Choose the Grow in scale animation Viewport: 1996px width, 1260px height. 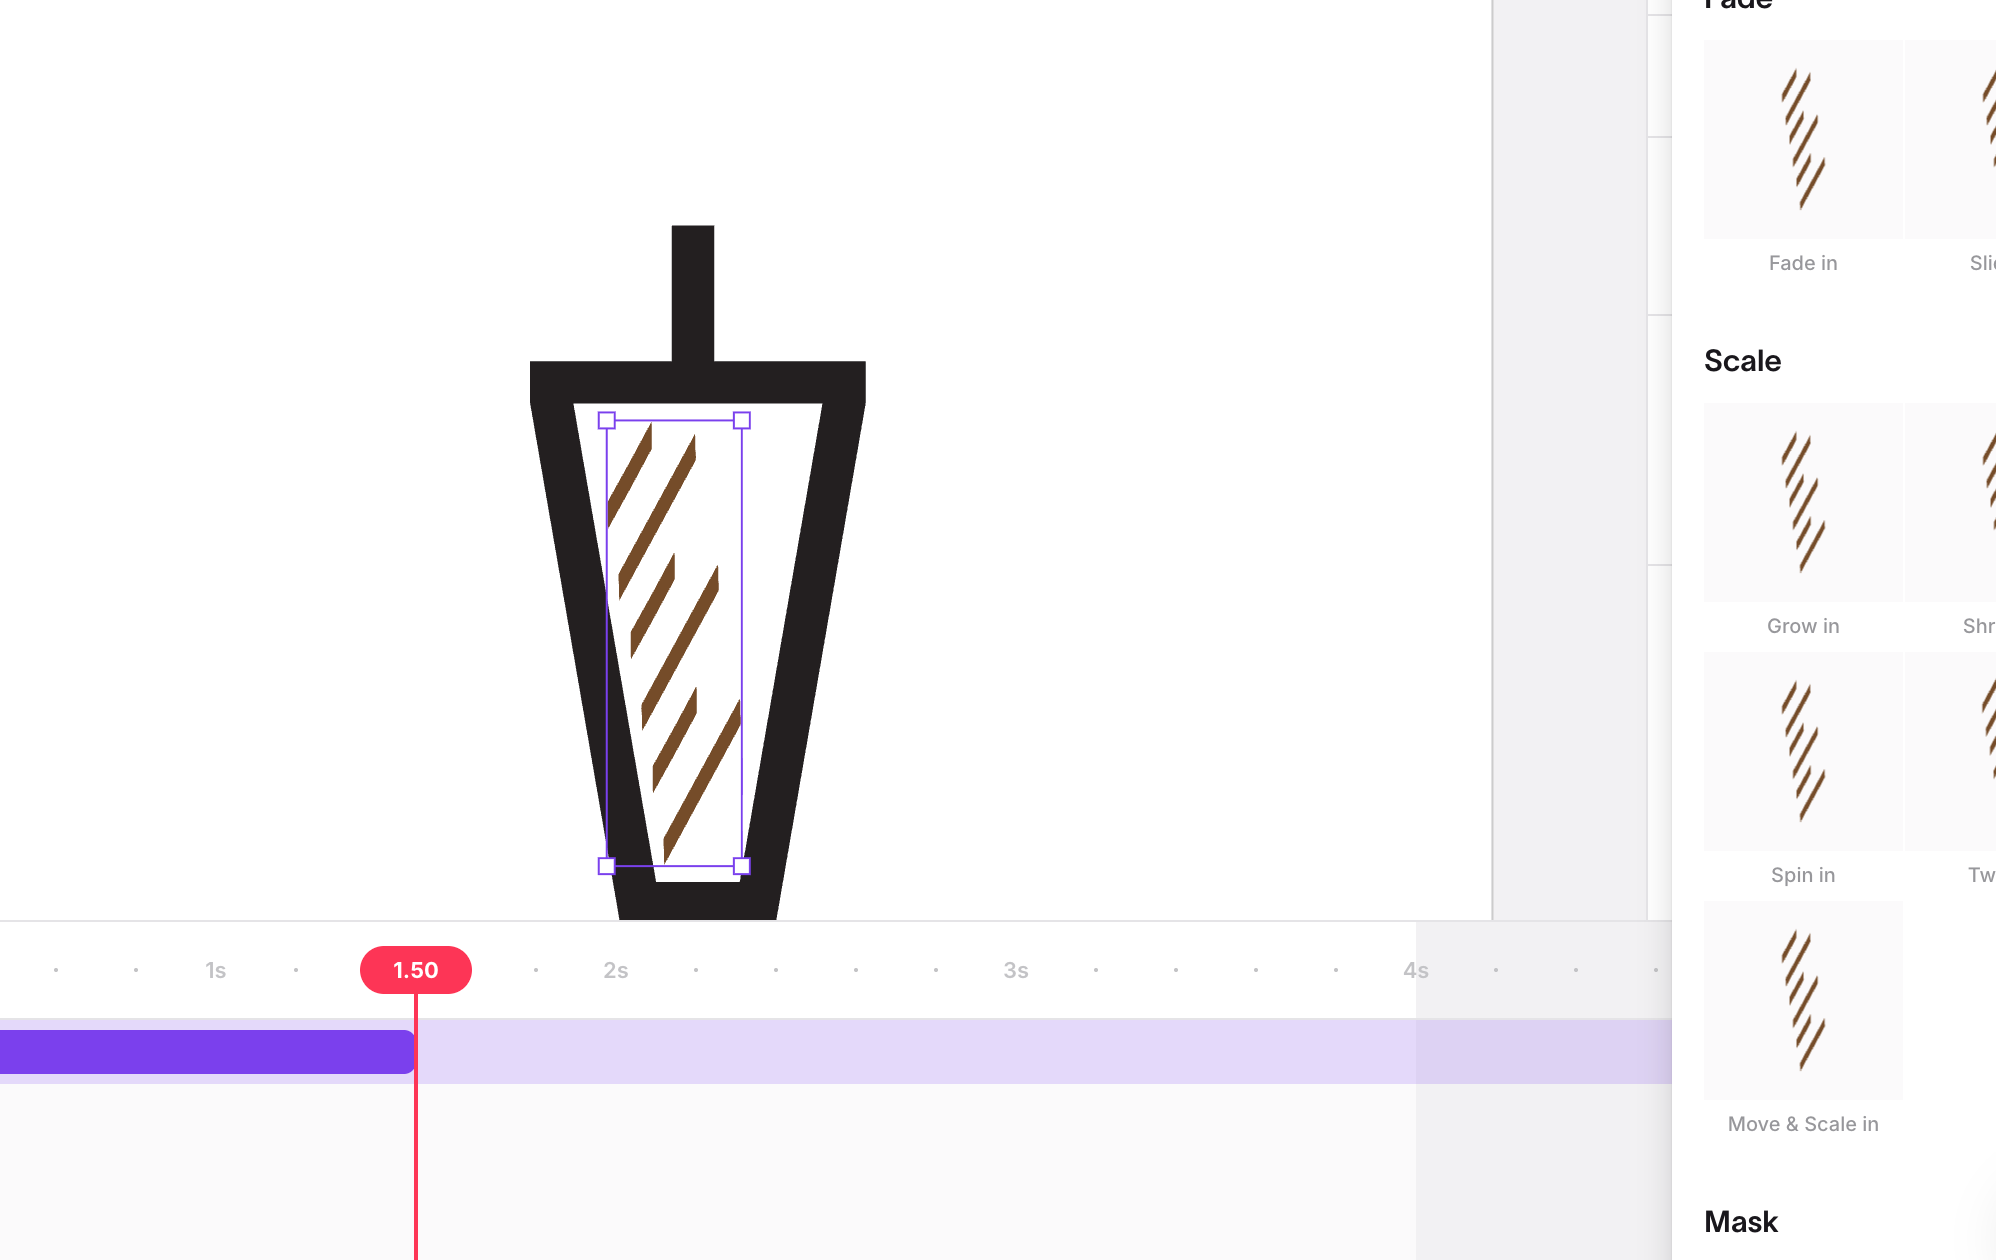1802,502
